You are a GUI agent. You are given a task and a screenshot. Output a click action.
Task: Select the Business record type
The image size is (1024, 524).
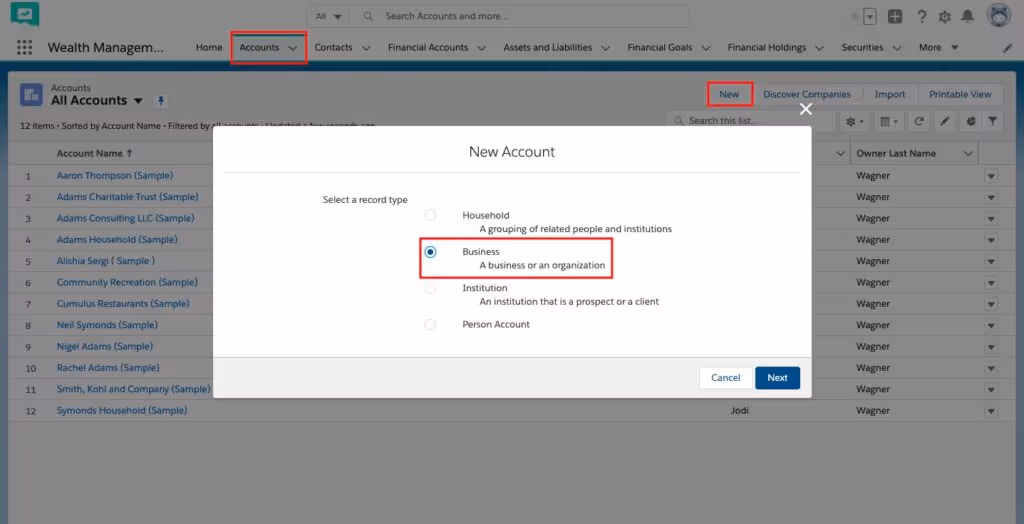tap(430, 252)
